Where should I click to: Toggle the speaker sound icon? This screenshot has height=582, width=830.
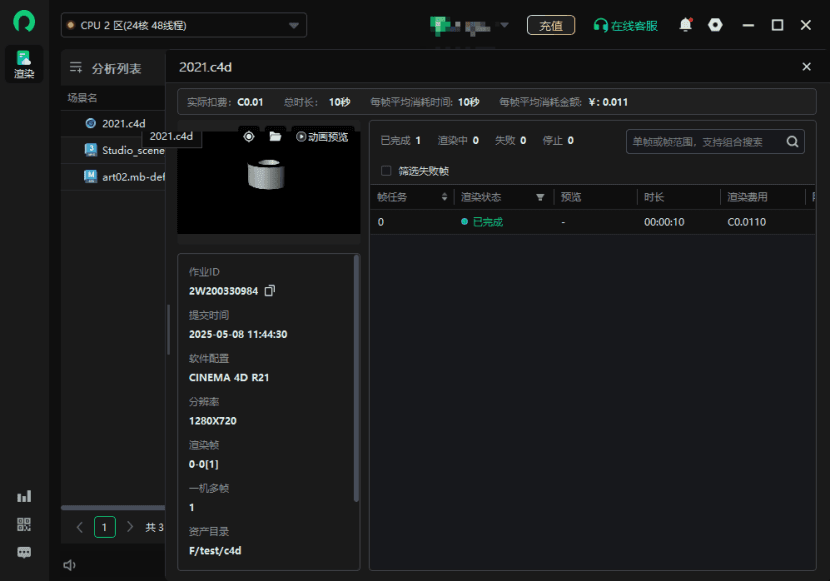click(x=69, y=565)
